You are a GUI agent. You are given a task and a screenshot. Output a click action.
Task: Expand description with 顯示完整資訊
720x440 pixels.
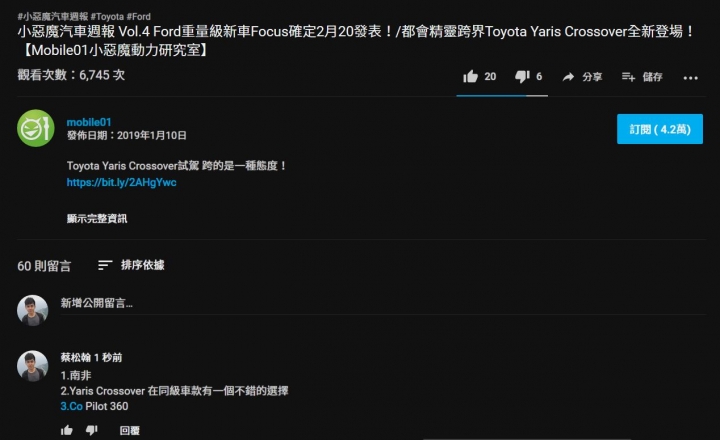97,219
